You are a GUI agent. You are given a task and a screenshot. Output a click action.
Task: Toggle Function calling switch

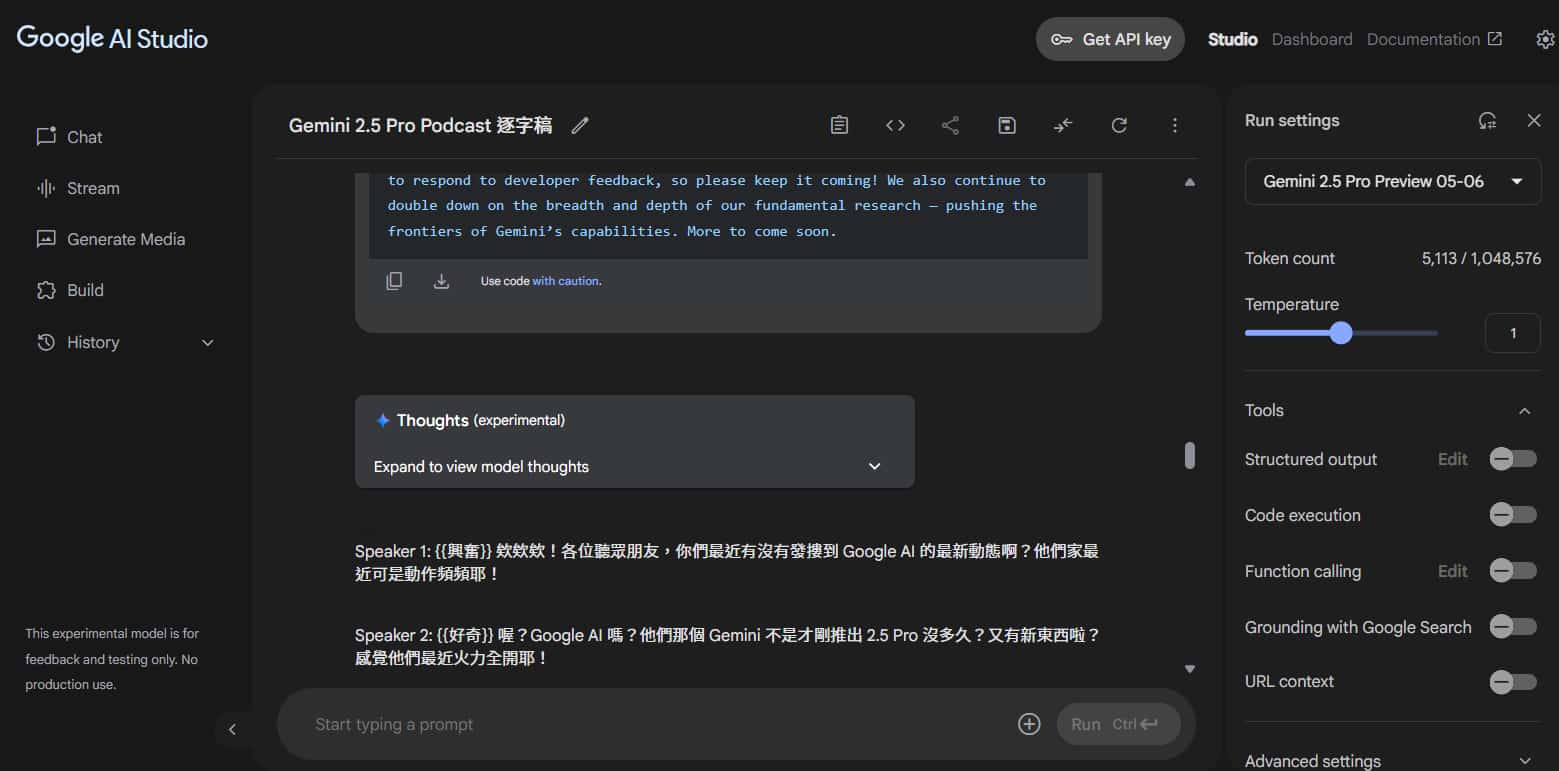coord(1513,571)
